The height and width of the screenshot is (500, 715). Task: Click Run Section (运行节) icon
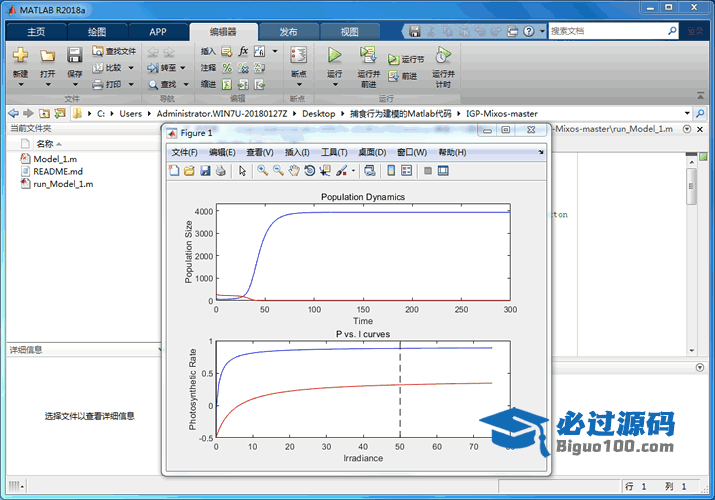[393, 59]
